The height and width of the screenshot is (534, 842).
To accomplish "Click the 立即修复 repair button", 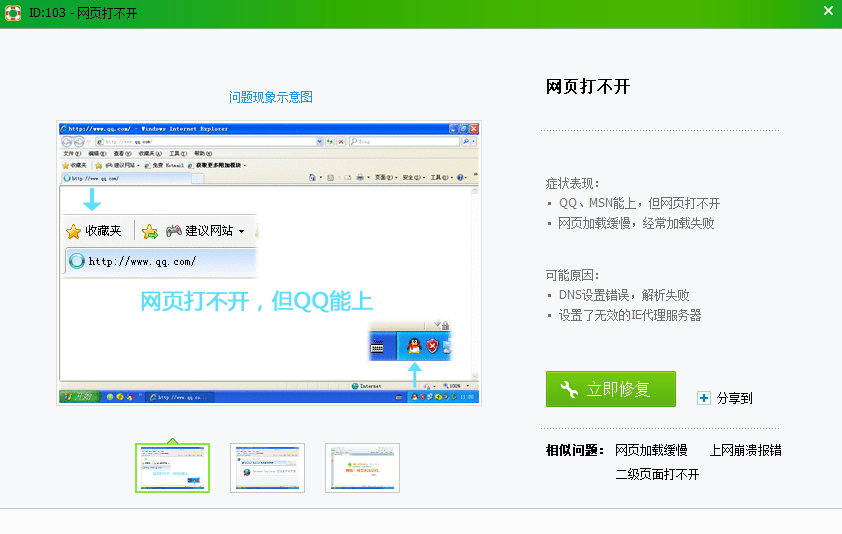I will click(x=611, y=389).
